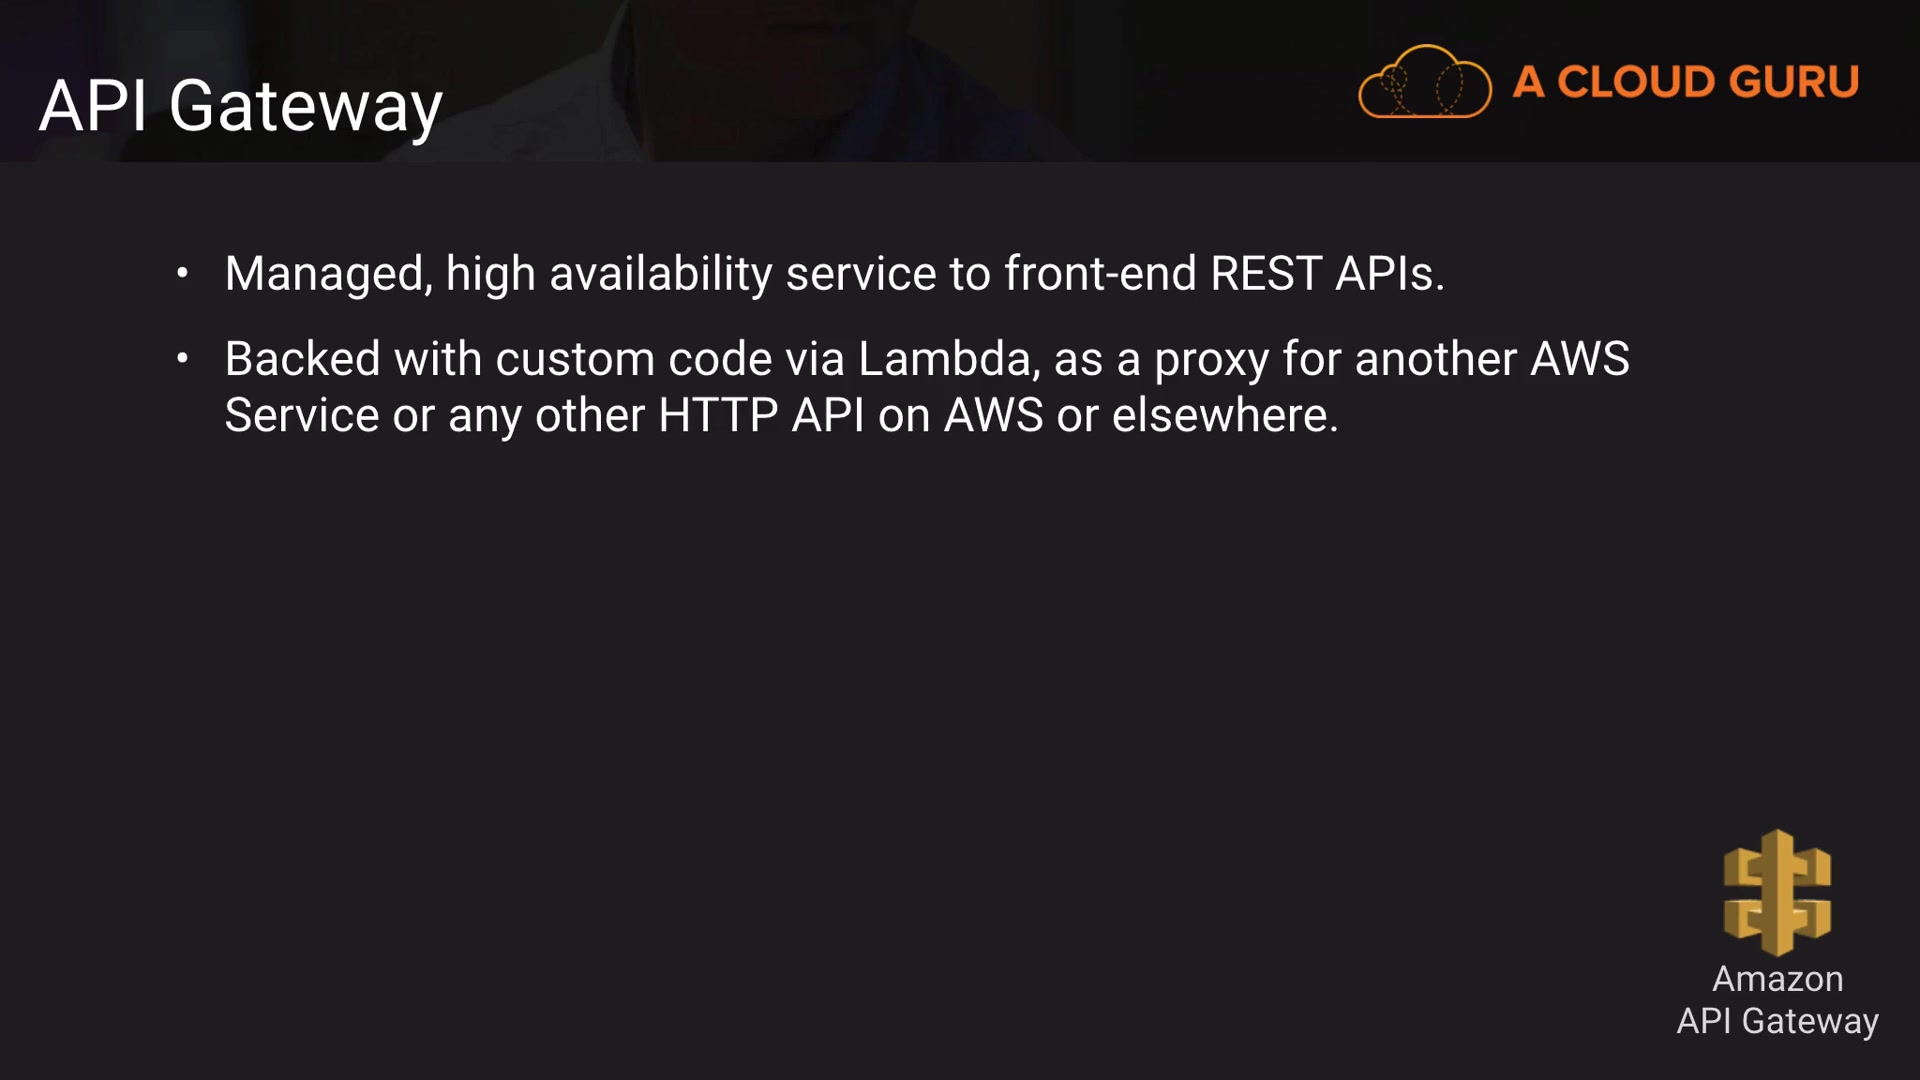
Task: Click the orange A CLOUD GURU brand text
Action: coord(1685,82)
